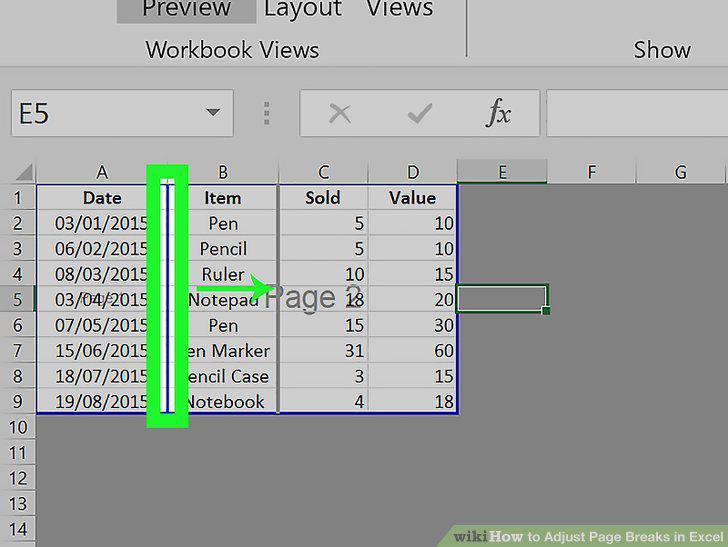The height and width of the screenshot is (547, 728).
Task: Select column B header
Action: pyautogui.click(x=223, y=172)
